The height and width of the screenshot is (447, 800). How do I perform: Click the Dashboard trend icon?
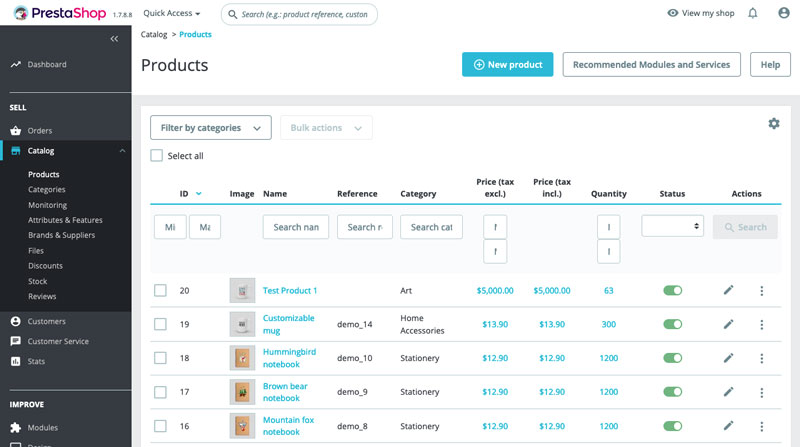point(16,64)
